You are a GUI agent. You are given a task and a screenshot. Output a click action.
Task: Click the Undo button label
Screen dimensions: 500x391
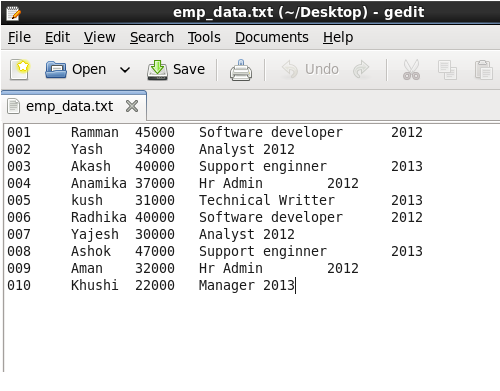click(322, 69)
